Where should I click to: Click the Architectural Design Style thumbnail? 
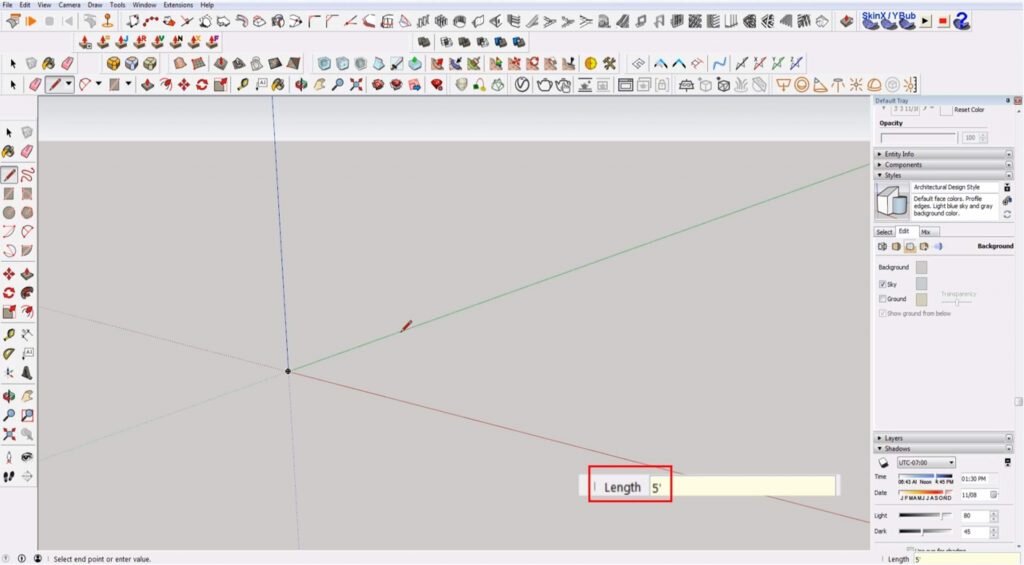[892, 201]
